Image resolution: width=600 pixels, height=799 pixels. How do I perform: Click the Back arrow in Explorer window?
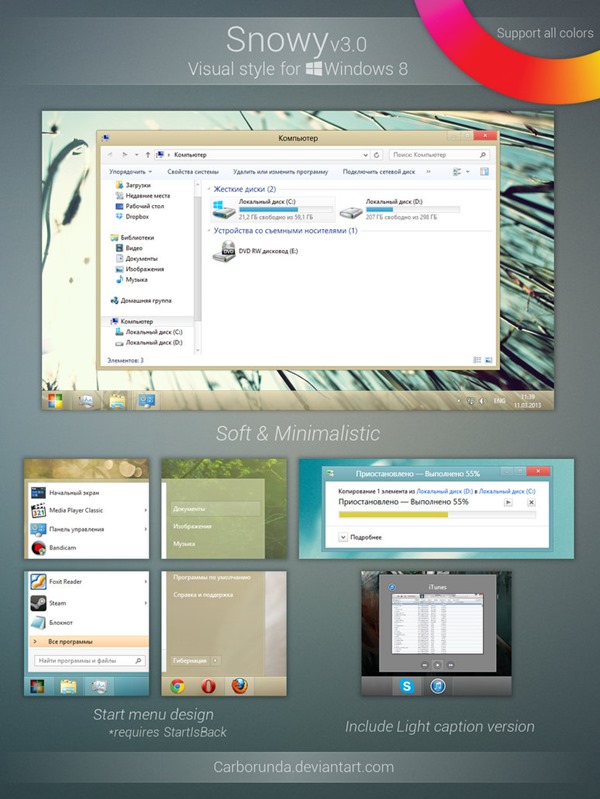(x=109, y=154)
